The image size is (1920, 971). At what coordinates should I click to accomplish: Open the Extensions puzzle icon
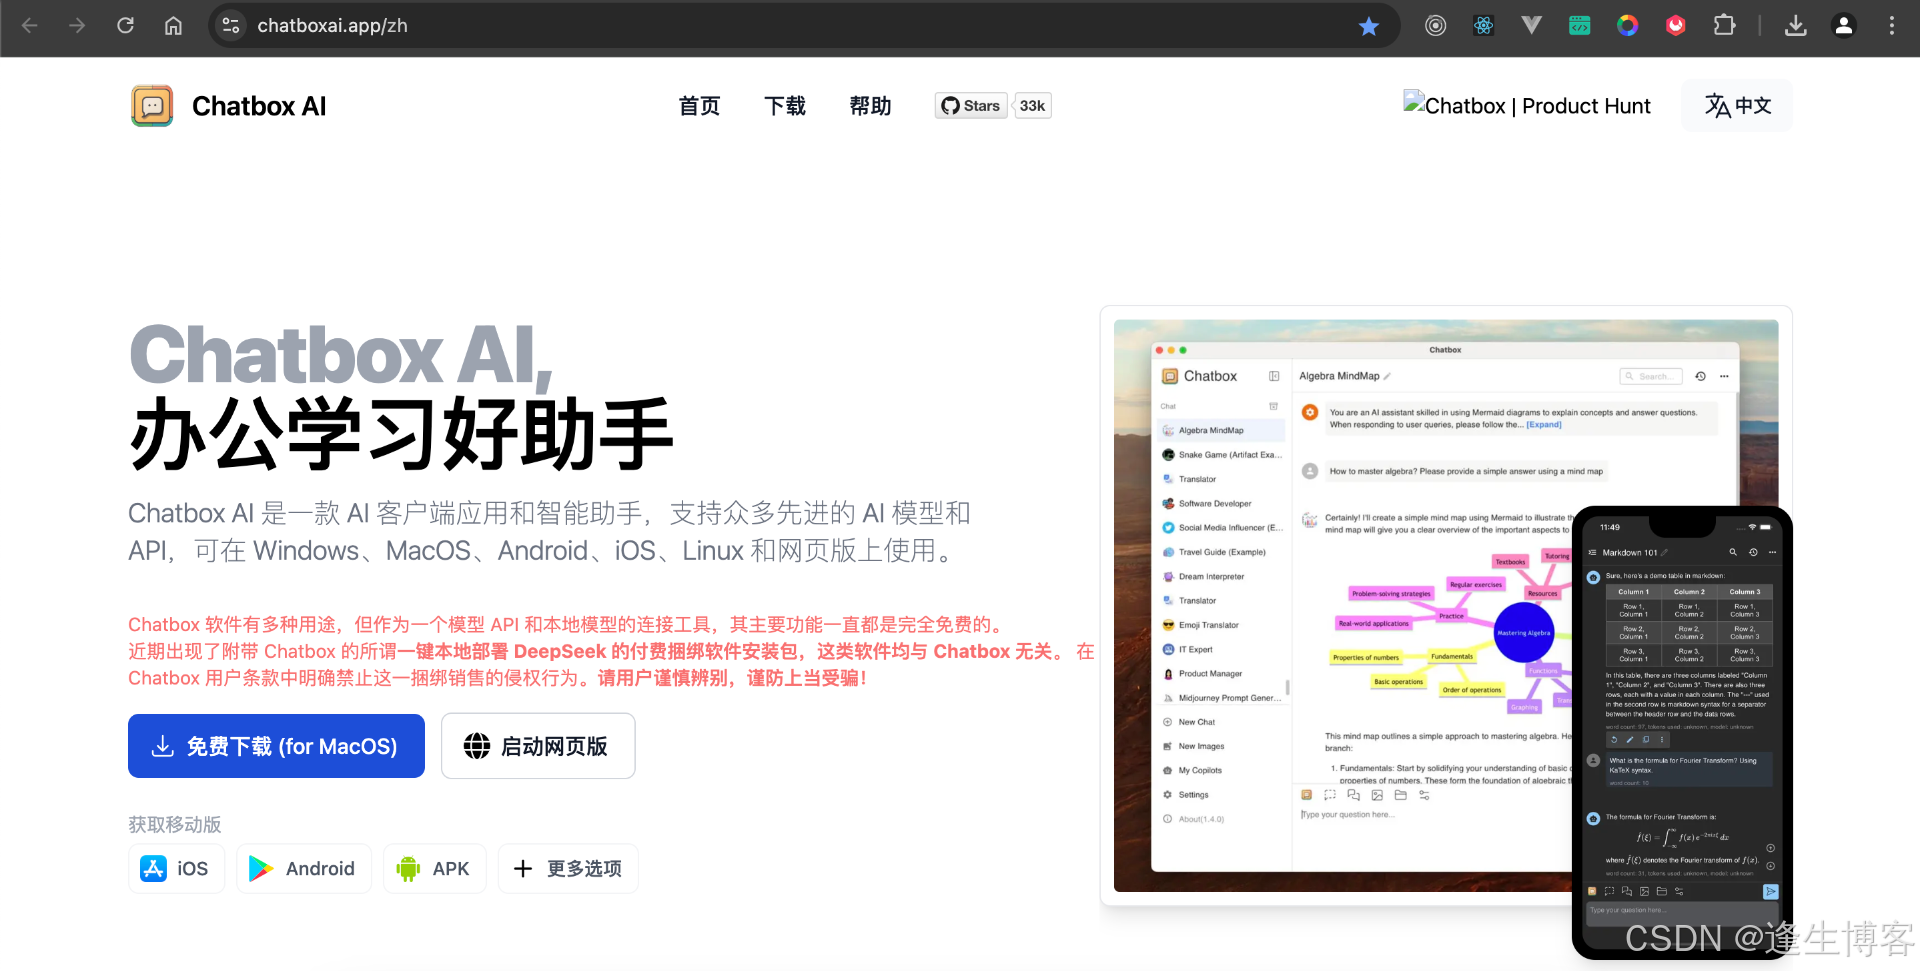click(x=1724, y=26)
